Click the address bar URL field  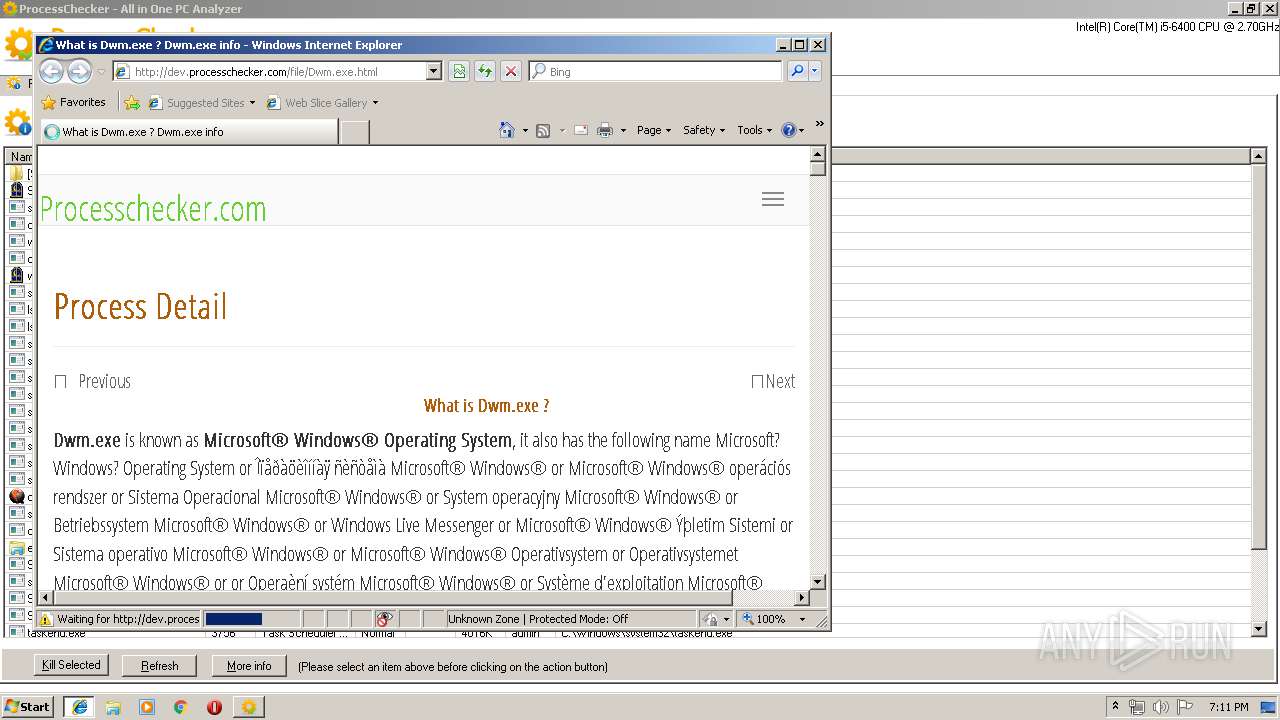(x=270, y=72)
